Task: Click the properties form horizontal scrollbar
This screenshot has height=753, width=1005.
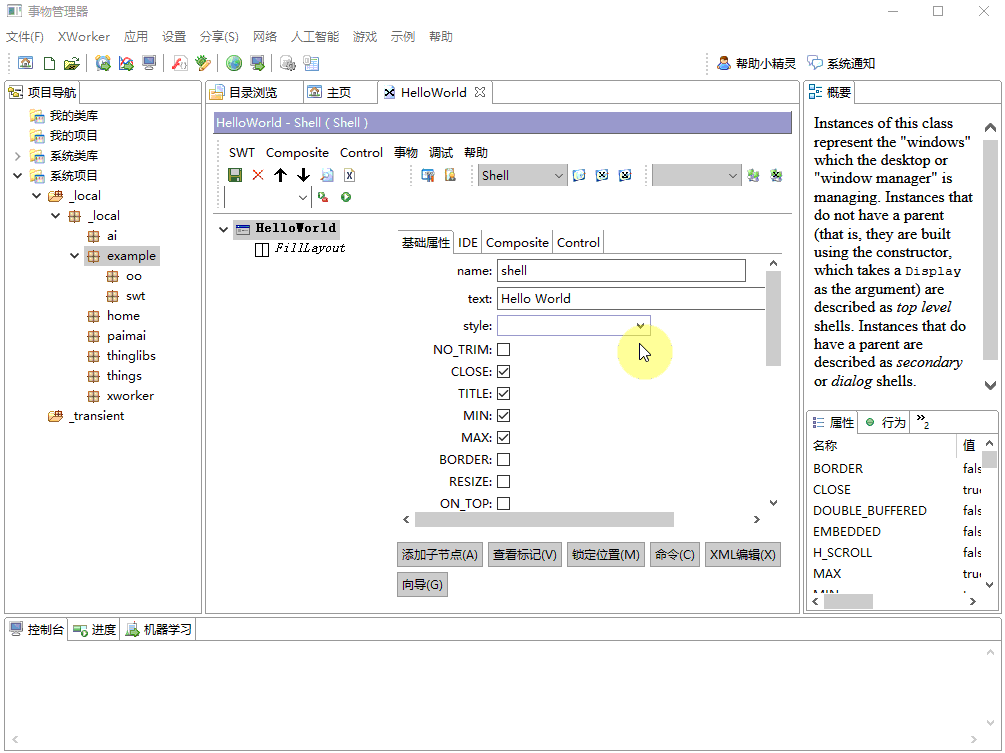Action: click(x=544, y=519)
